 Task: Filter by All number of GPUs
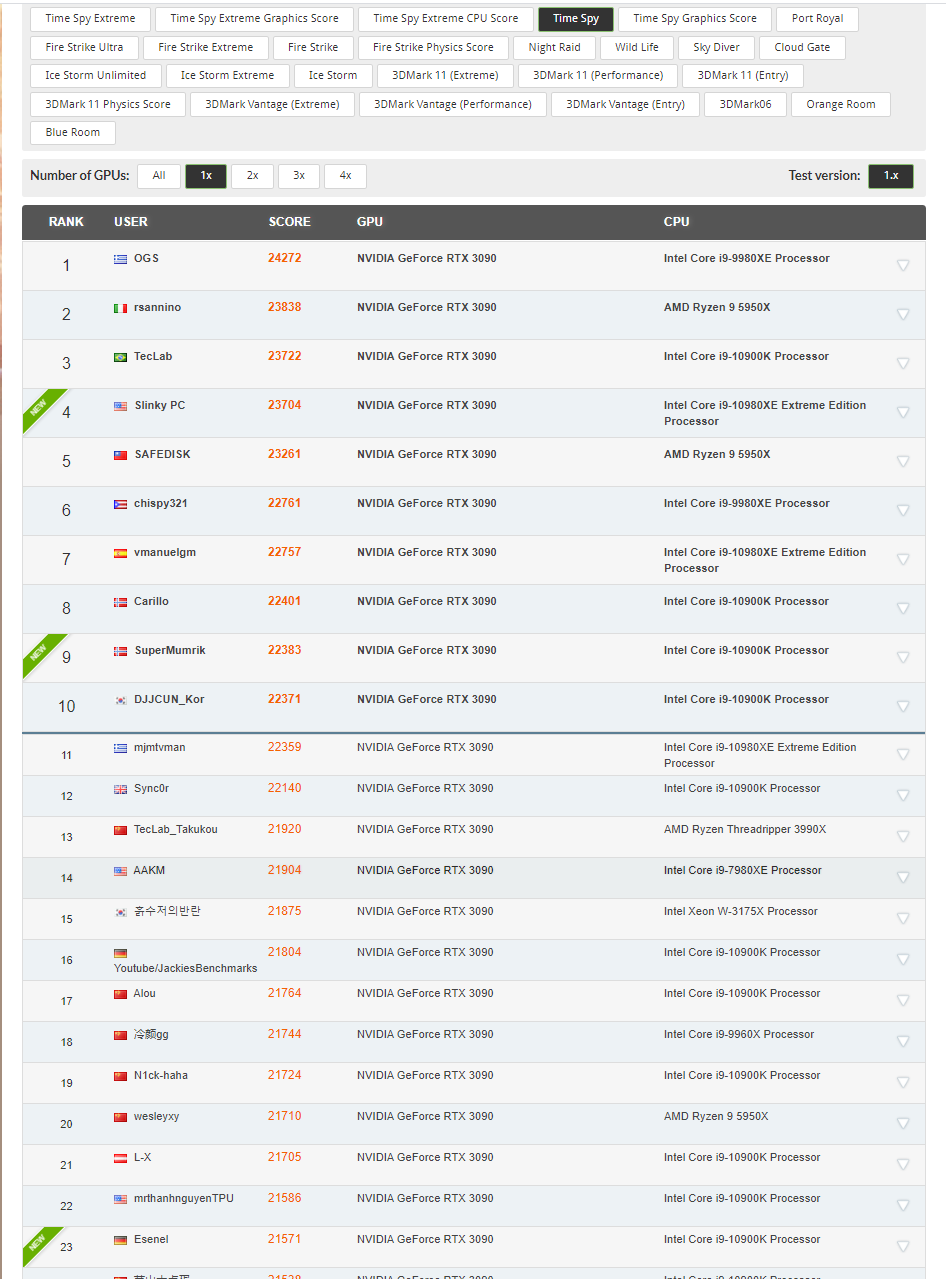[x=158, y=176]
